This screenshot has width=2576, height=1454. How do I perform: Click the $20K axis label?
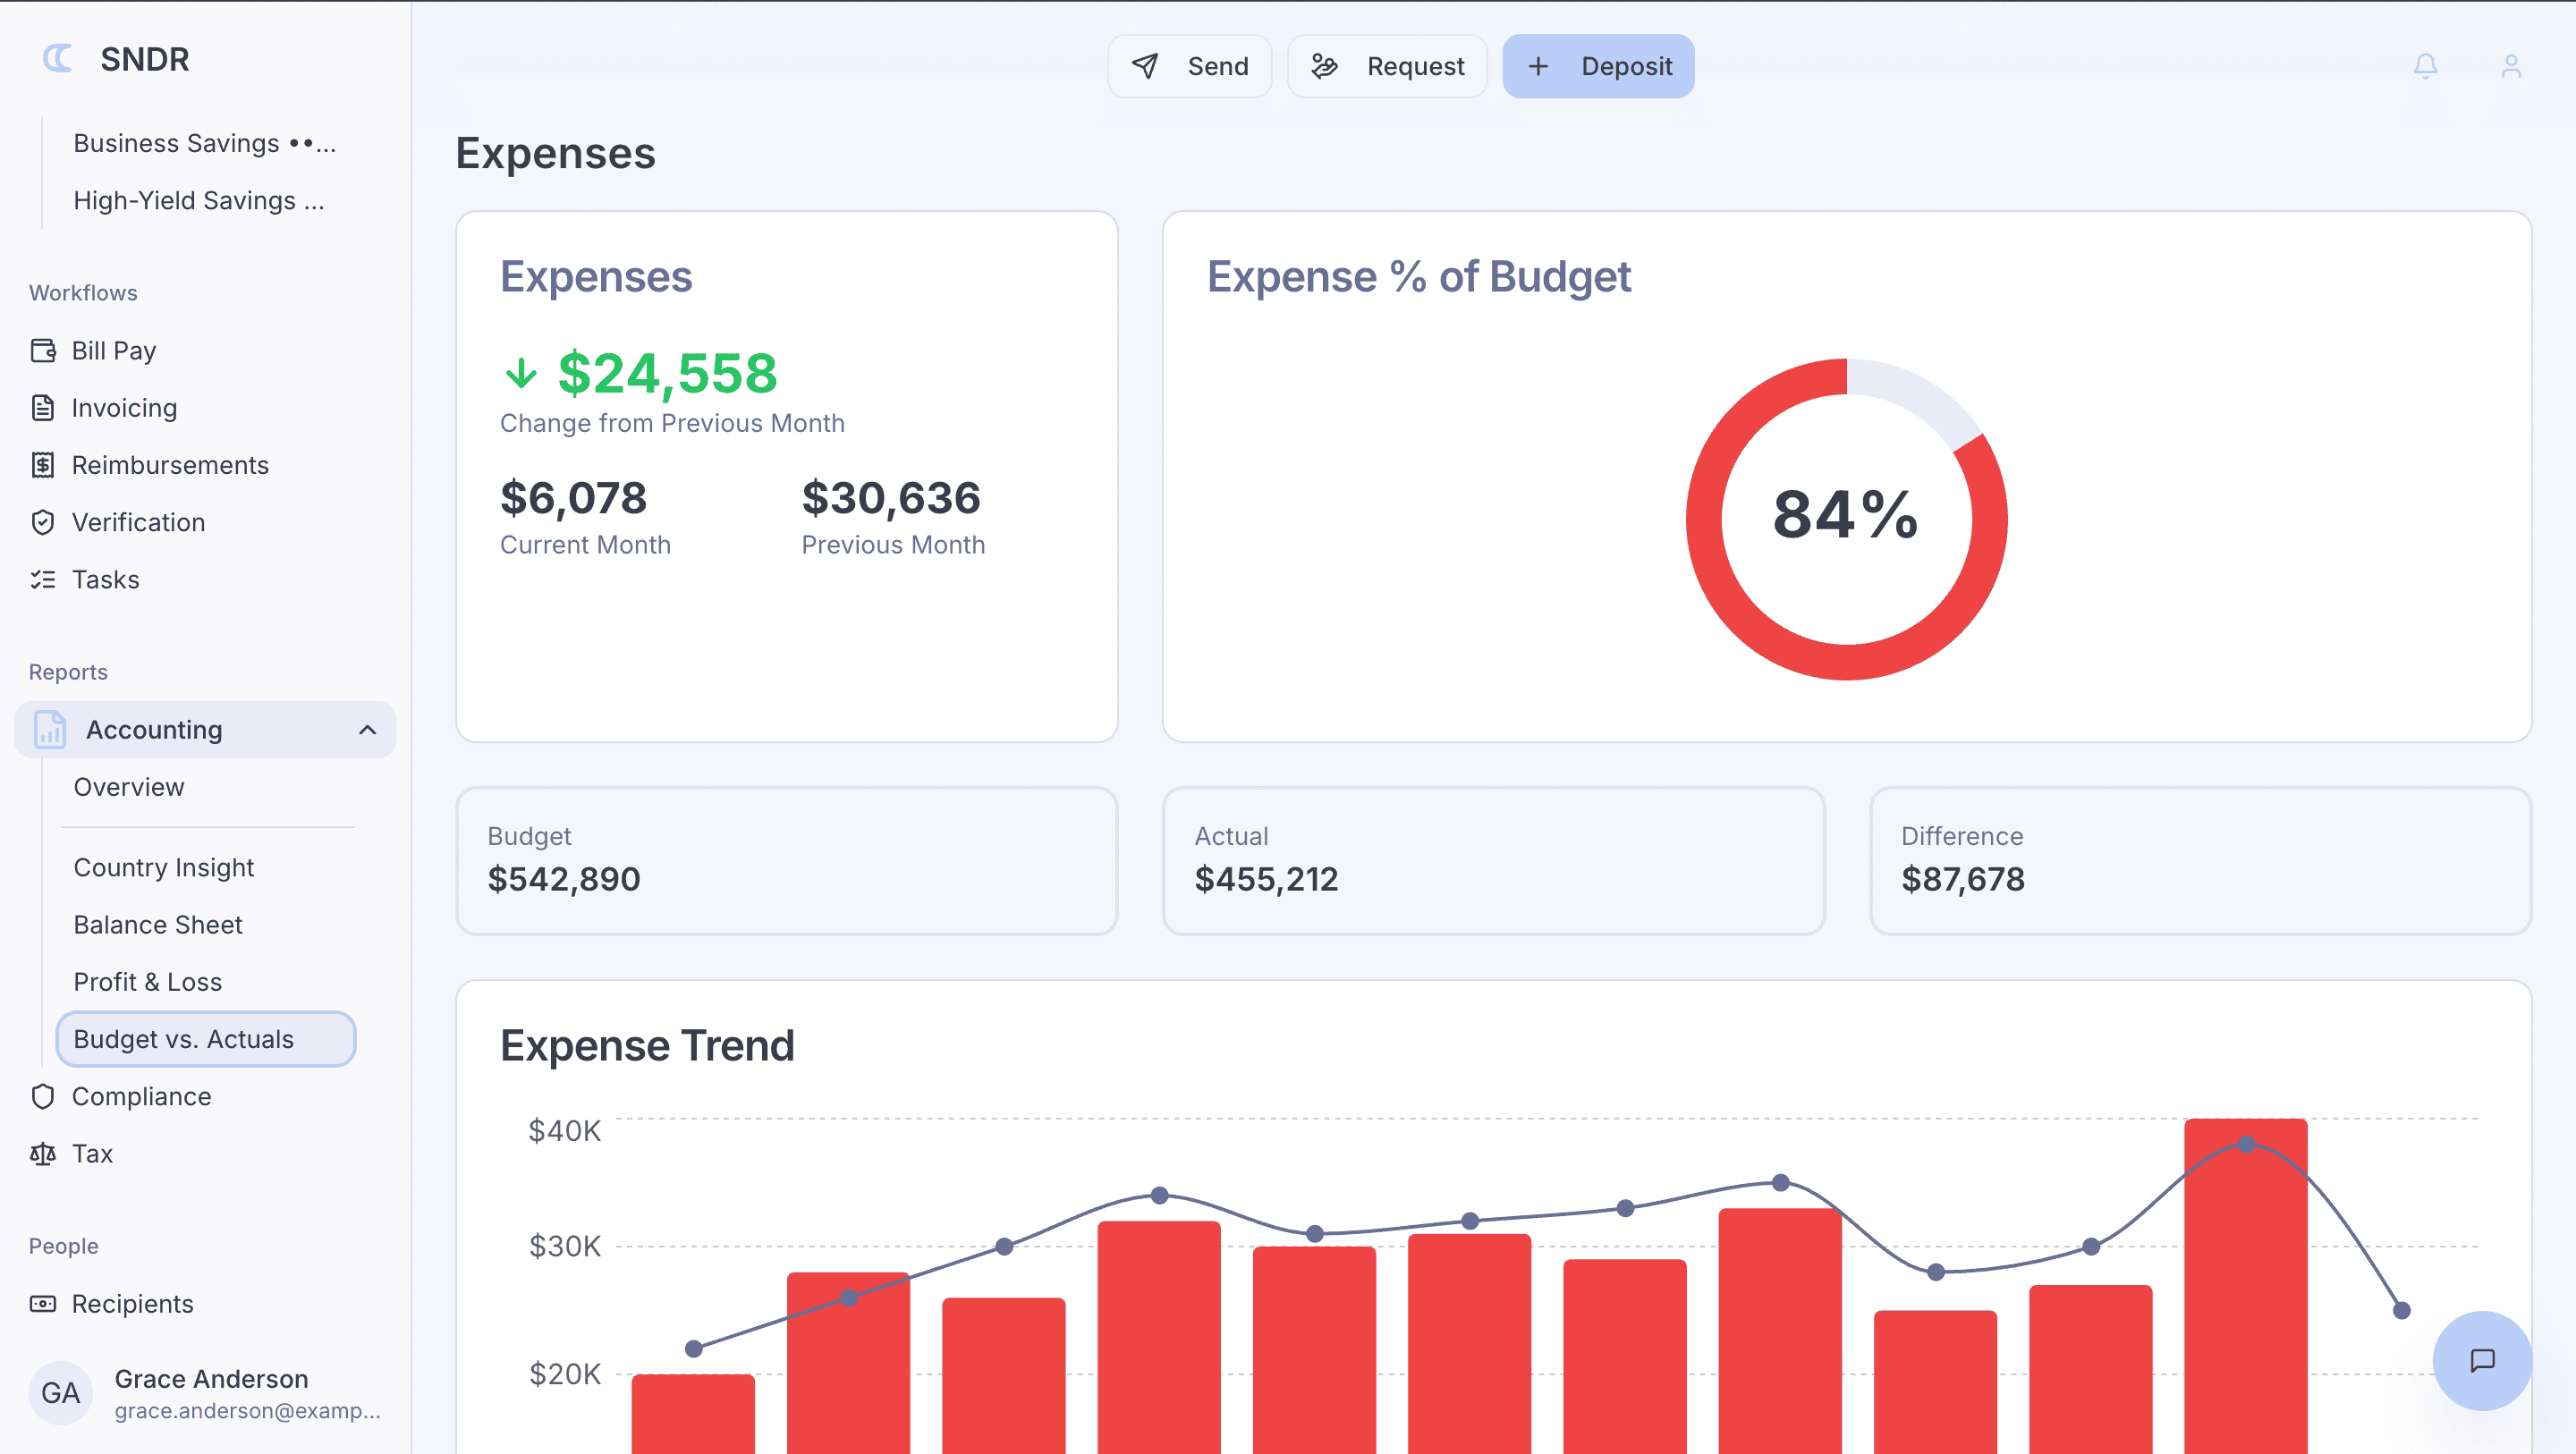coord(564,1373)
